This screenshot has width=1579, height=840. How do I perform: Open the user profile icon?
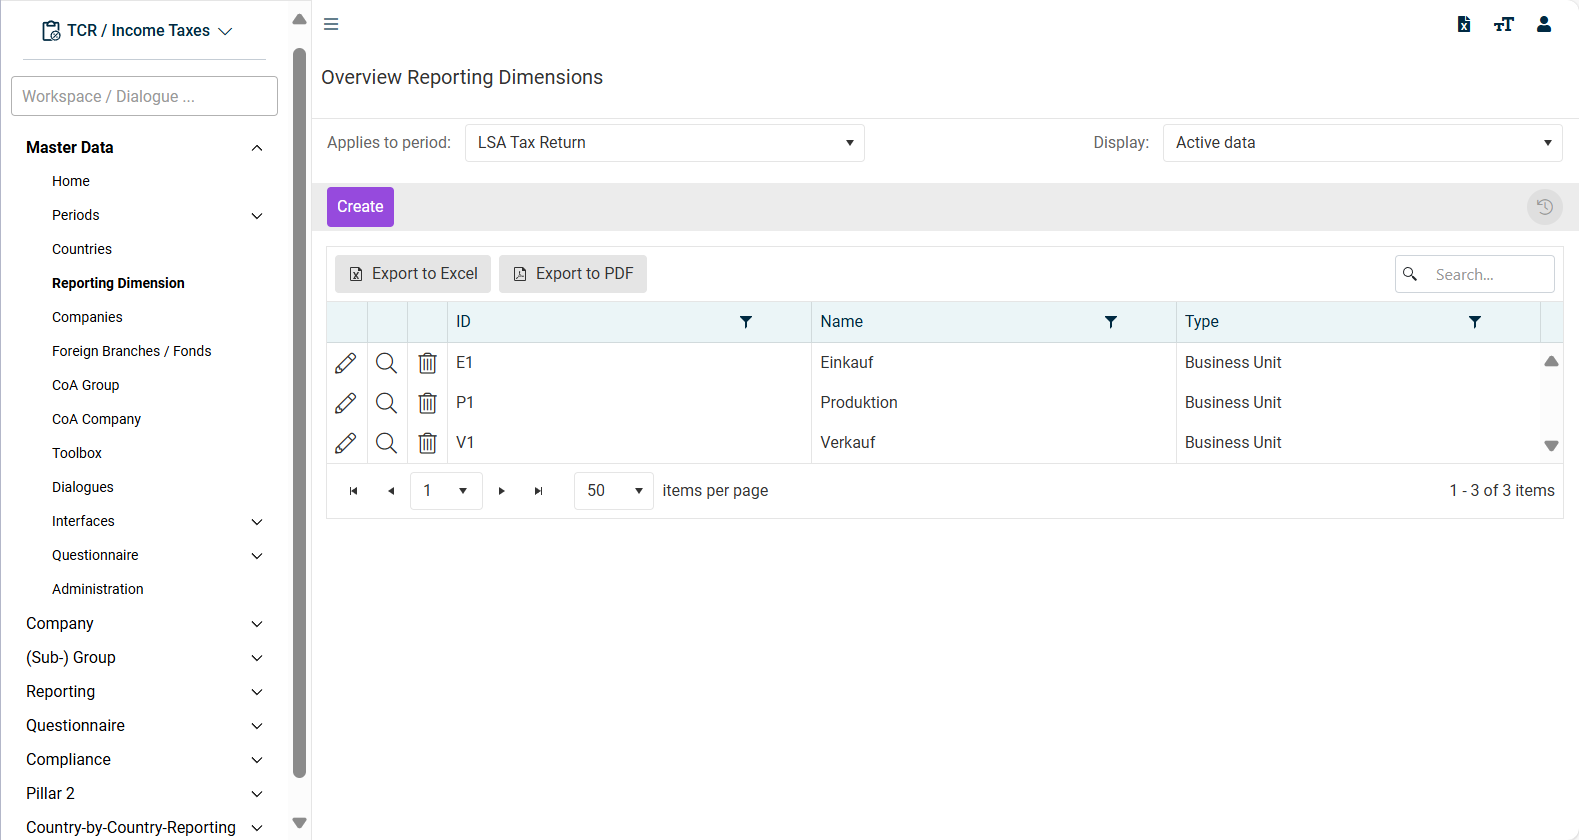[1544, 24]
